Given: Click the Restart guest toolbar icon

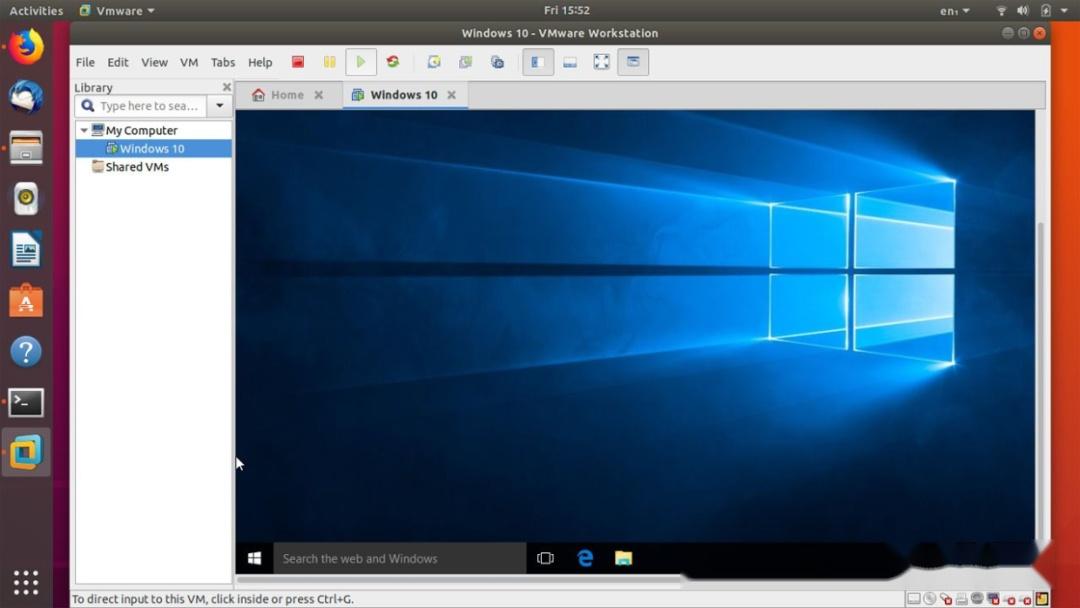Looking at the screenshot, I should click(393, 62).
